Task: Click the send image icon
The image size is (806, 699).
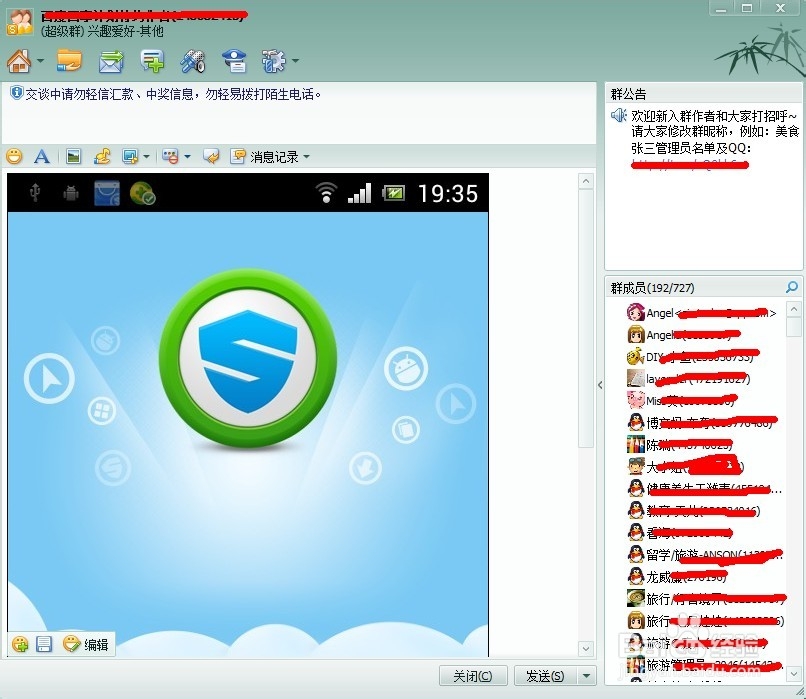Action: coord(75,157)
